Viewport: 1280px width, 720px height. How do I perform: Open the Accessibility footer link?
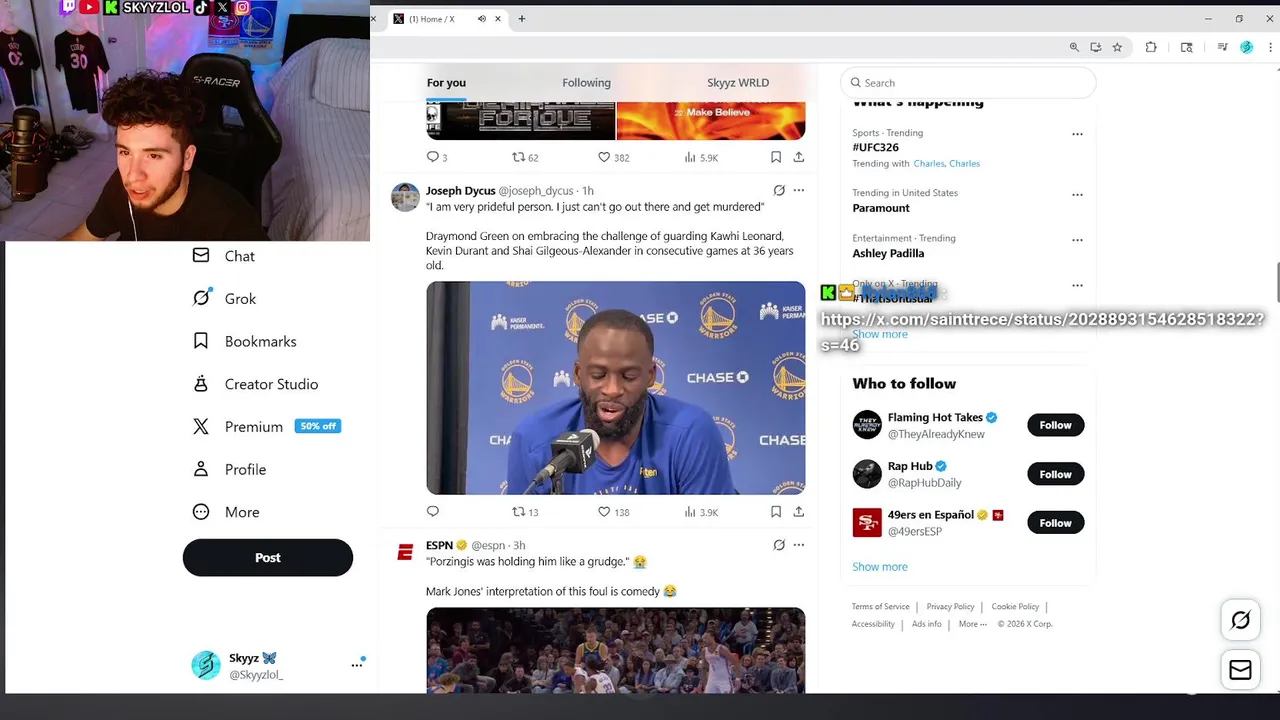[x=873, y=624]
